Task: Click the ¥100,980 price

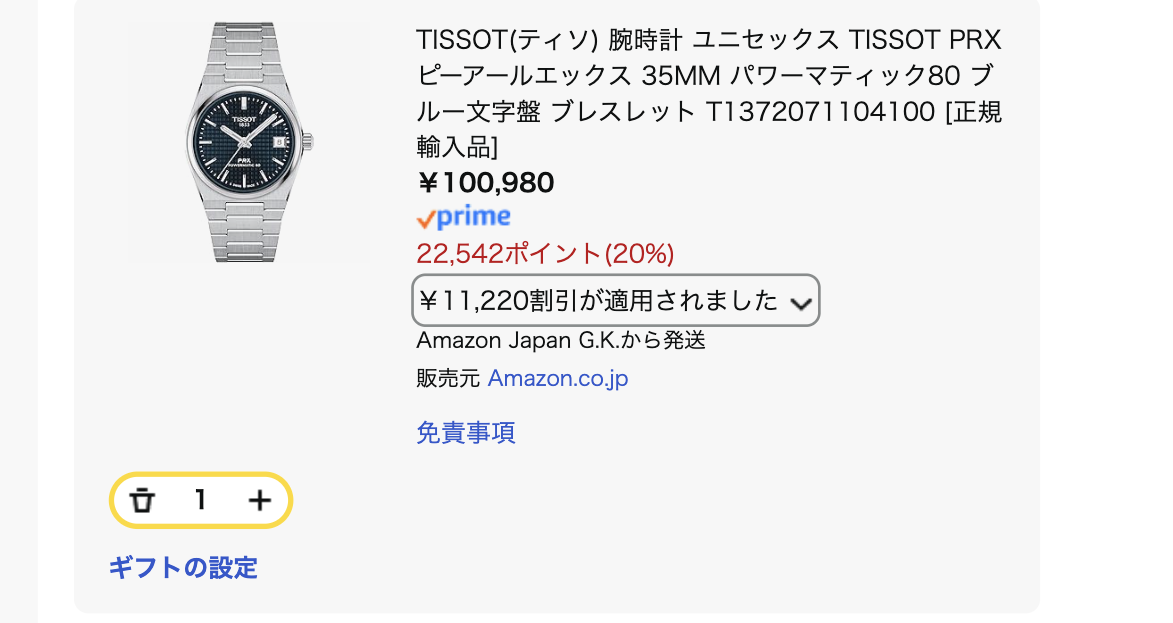Action: [485, 182]
